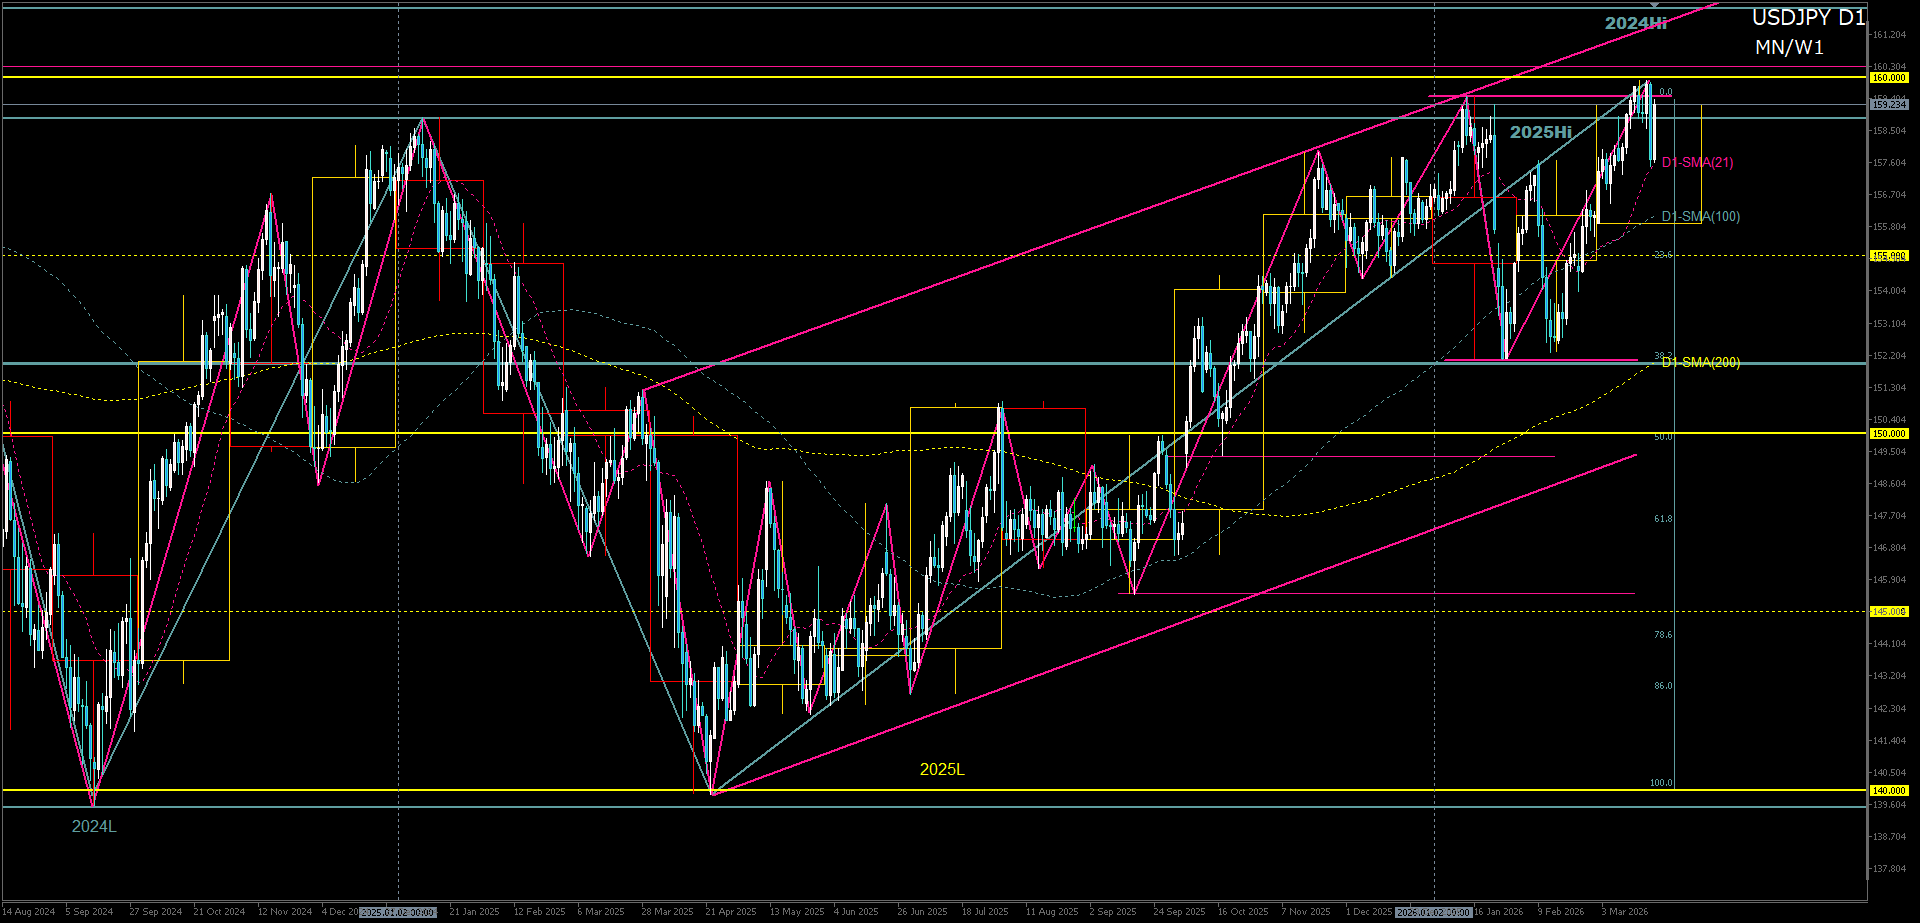1920x923 pixels.
Task: Click the 159.234 current price tag
Action: pyautogui.click(x=1888, y=104)
